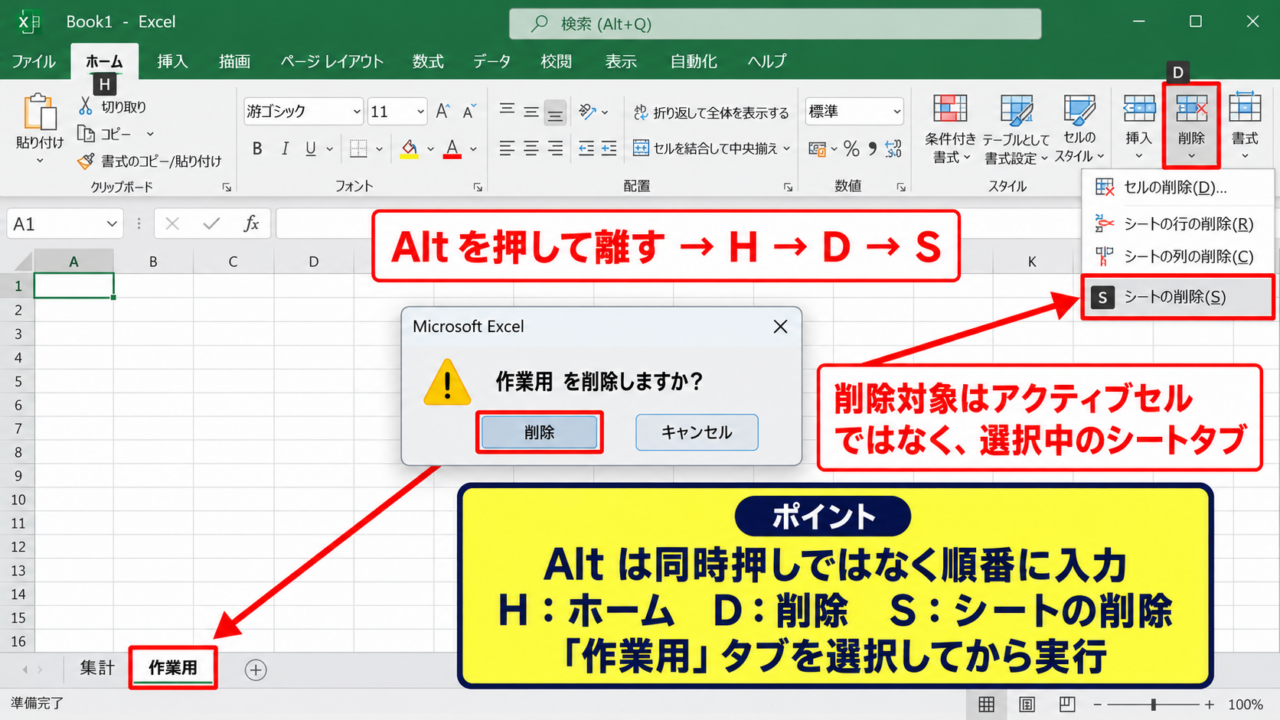Click the fill color bucket icon
This screenshot has height=720, width=1280.
409,149
